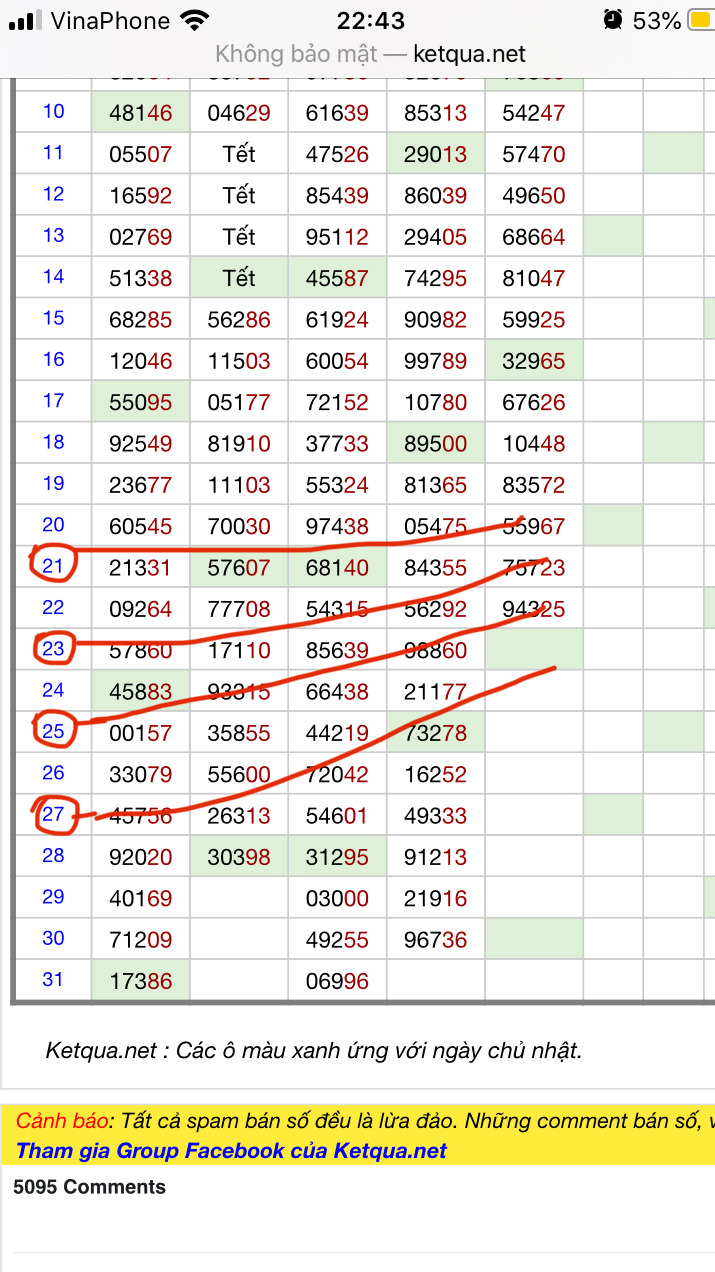This screenshot has width=715, height=1272.
Task: Click day 16 row number
Action: 53,359
